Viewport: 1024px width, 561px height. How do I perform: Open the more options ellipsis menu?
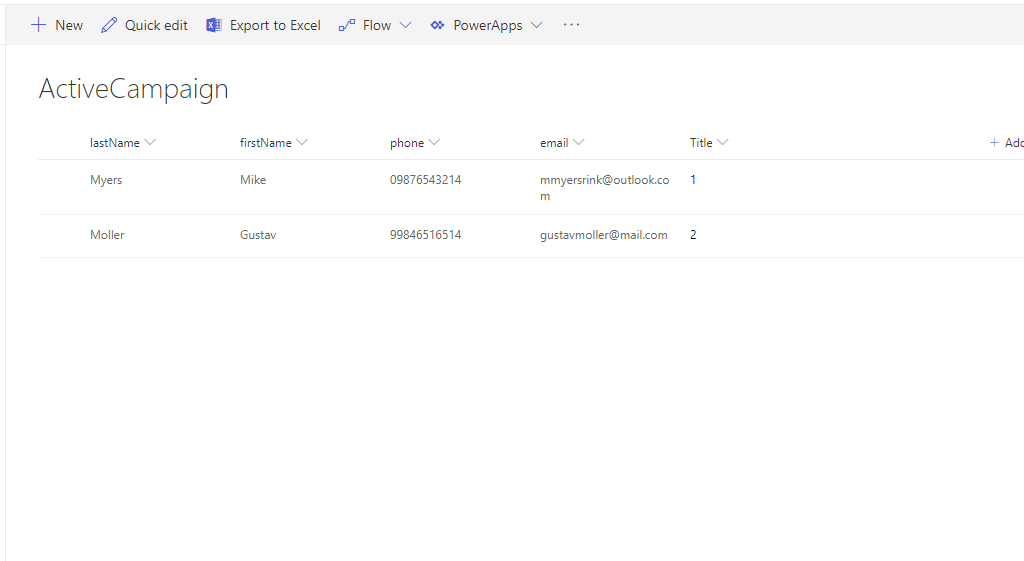(571, 25)
